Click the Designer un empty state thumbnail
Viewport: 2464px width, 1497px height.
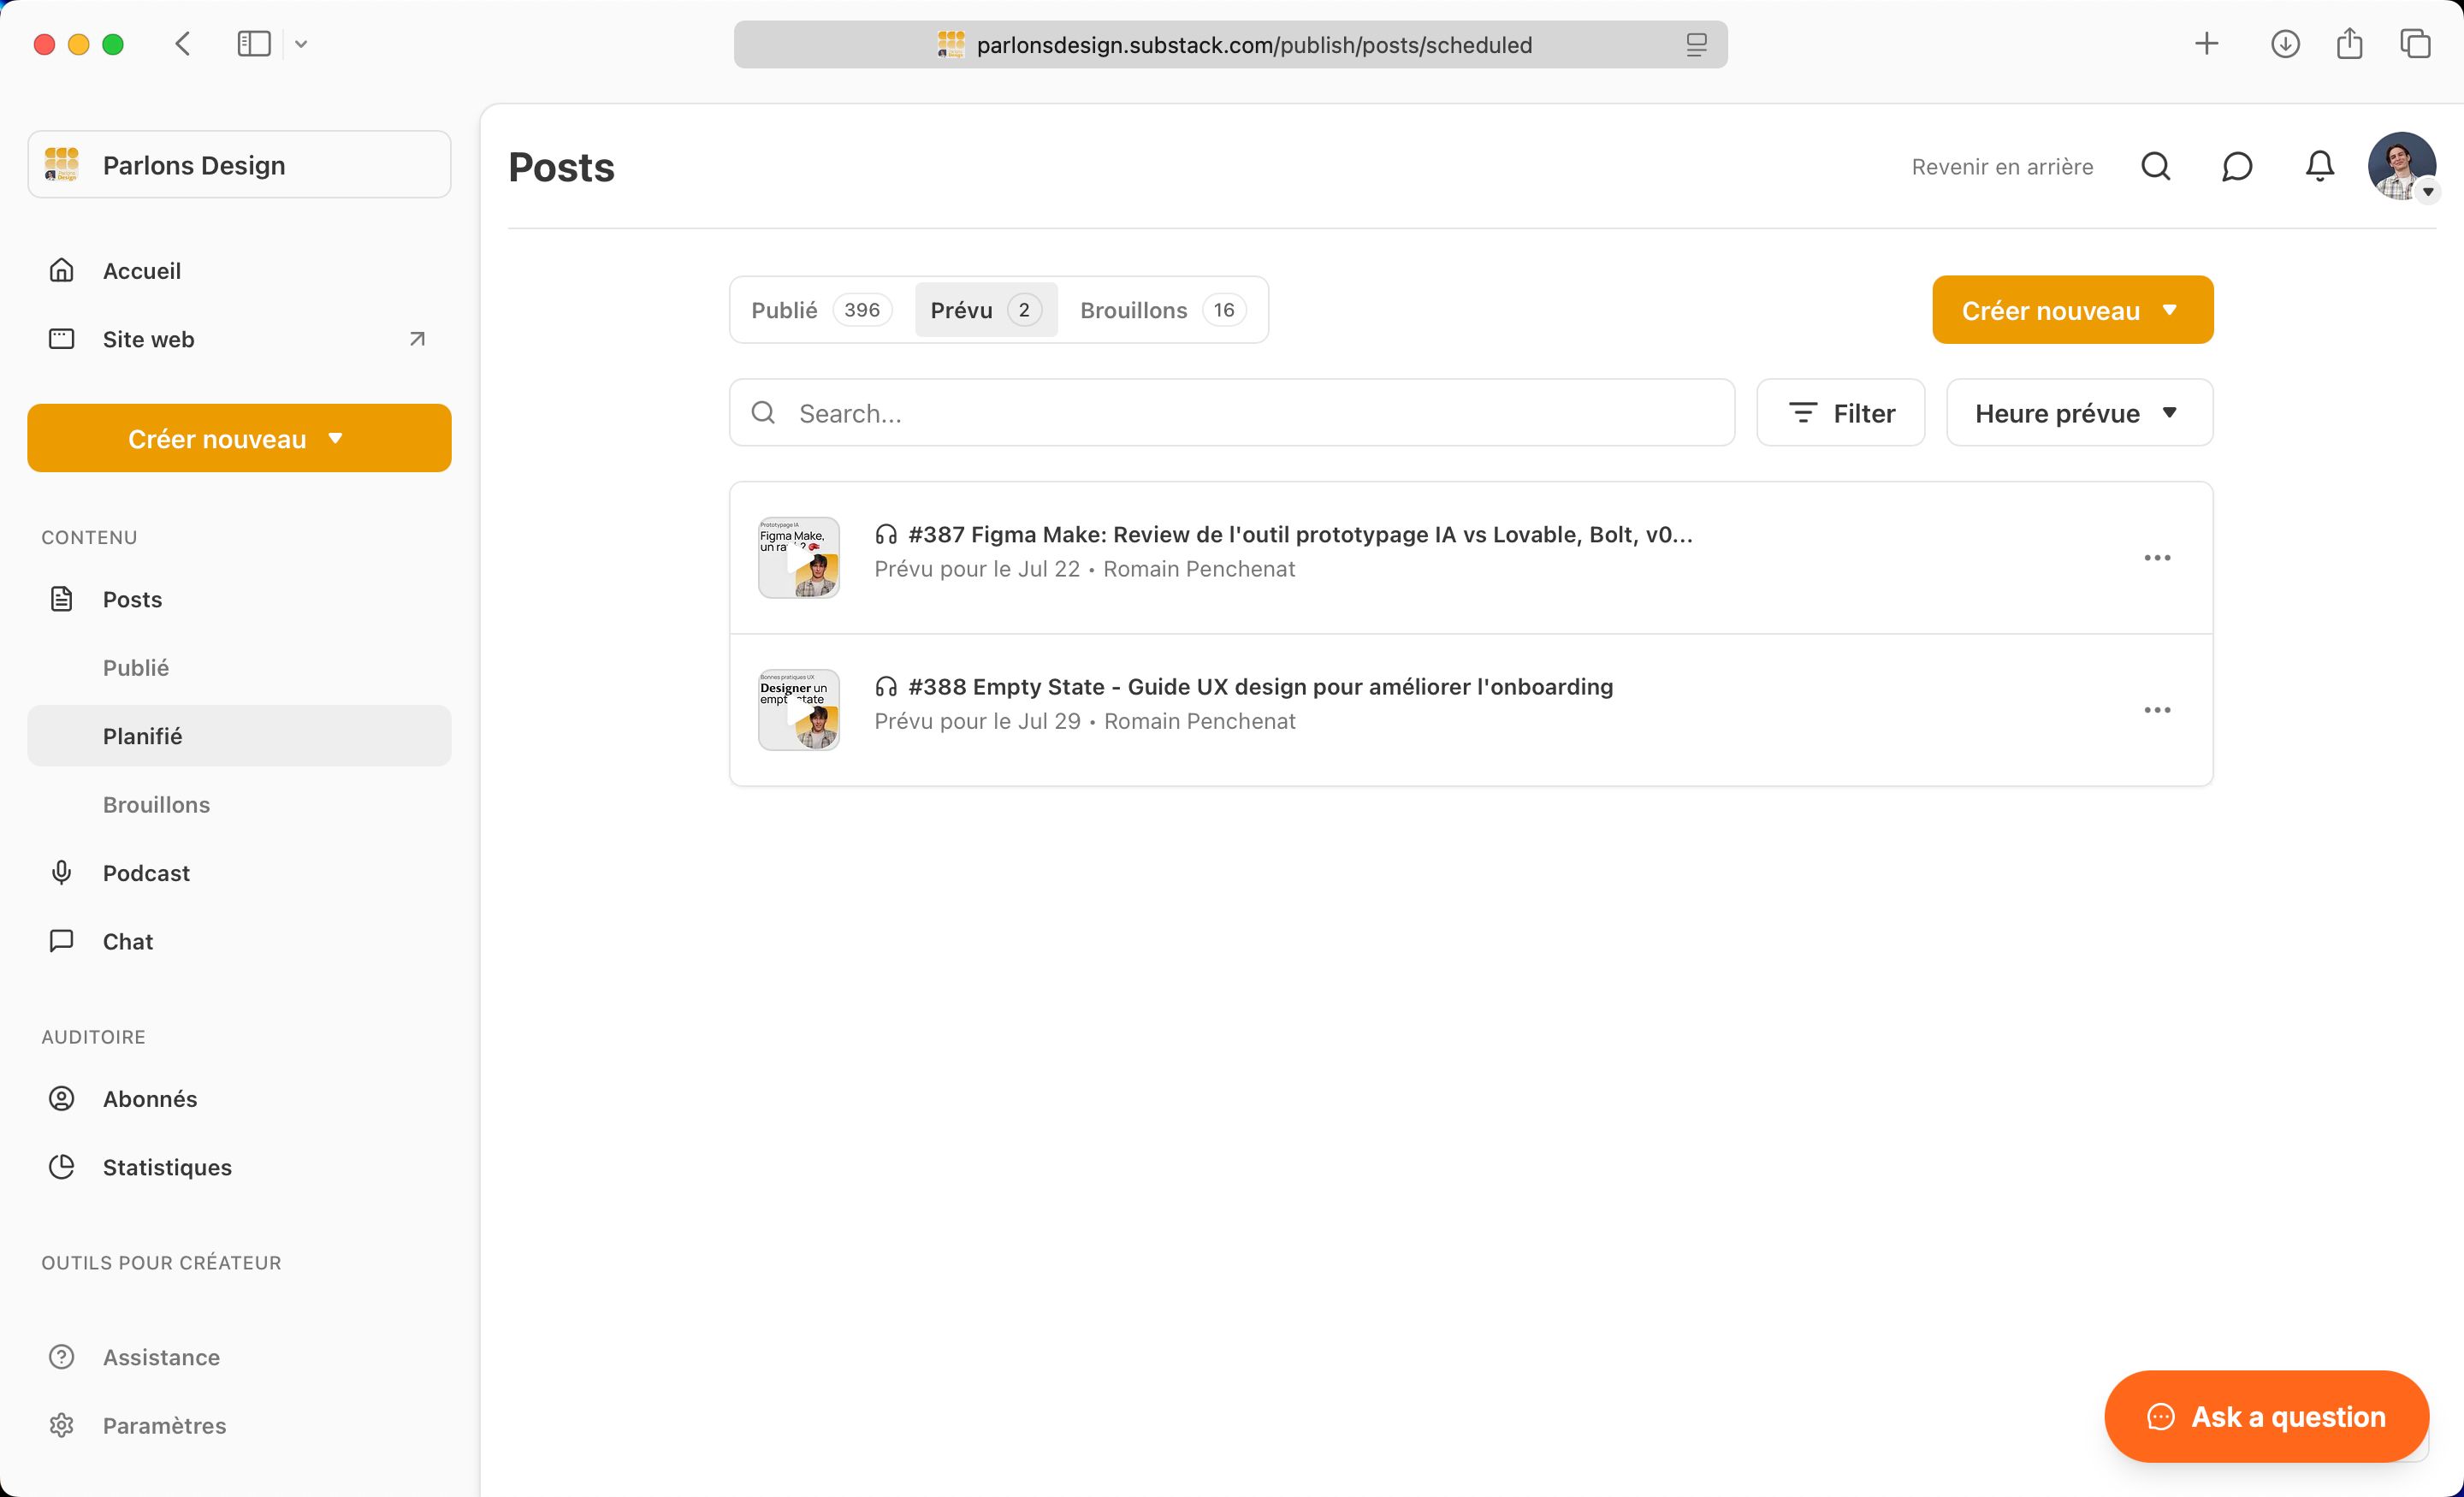click(x=798, y=710)
